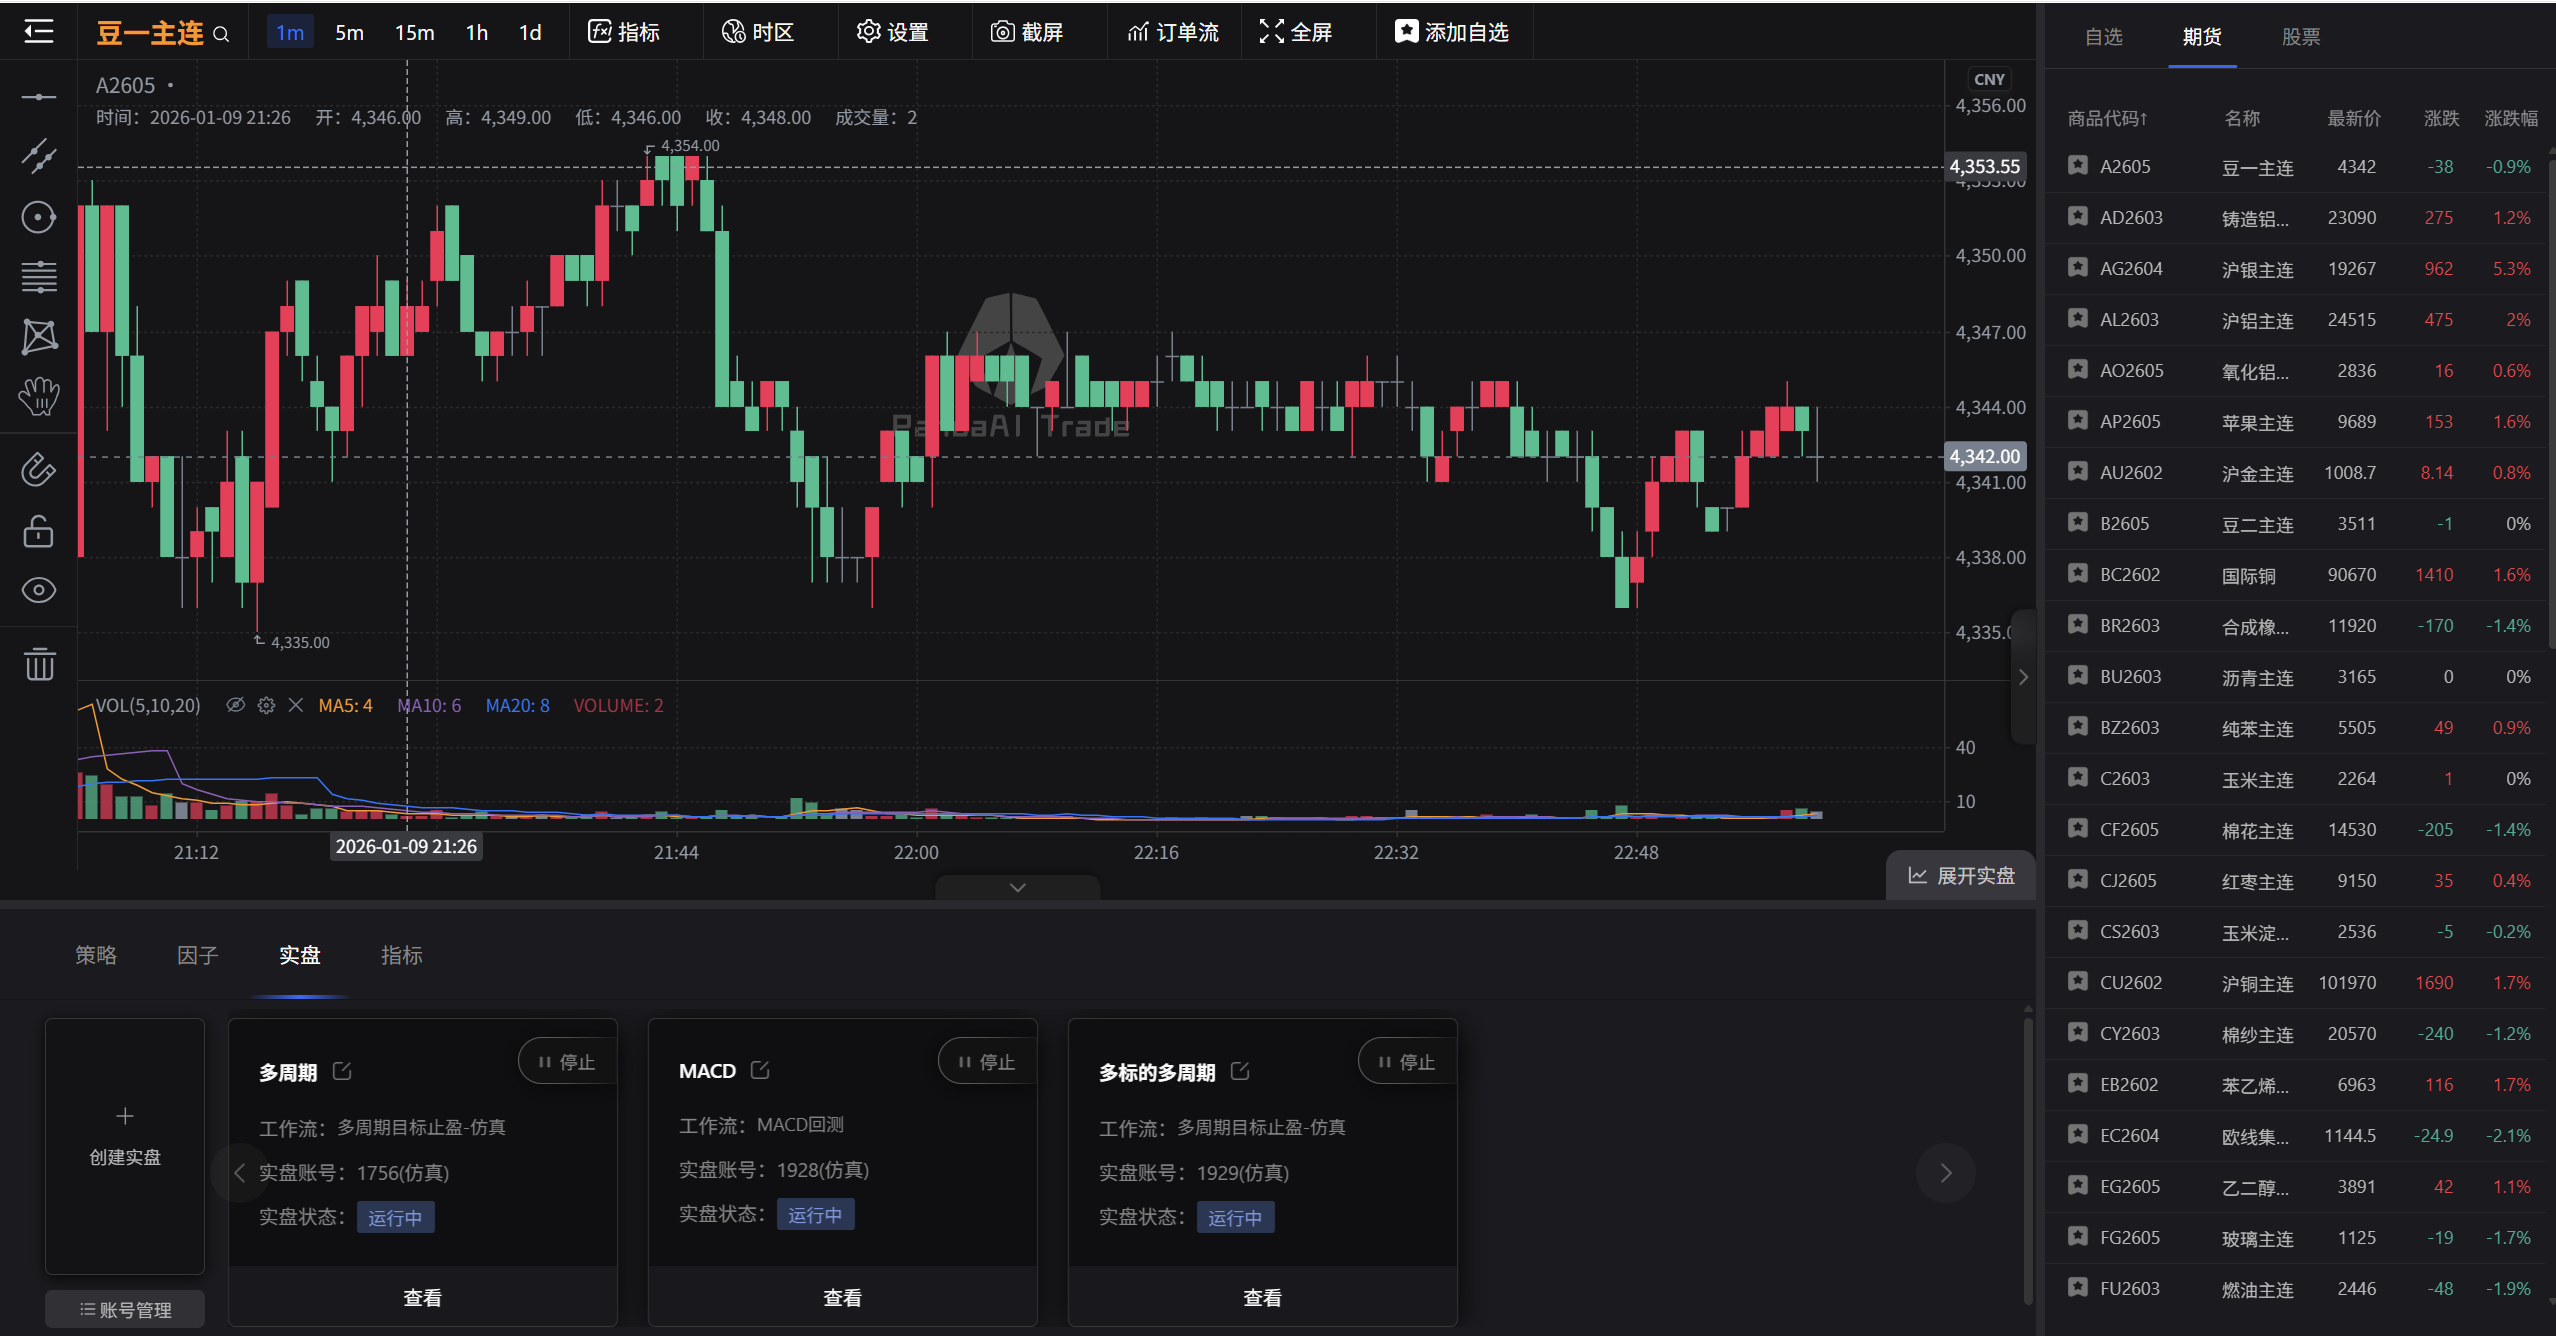This screenshot has width=2556, height=1336.
Task: Take a chart screenshot with 截屏
Action: [1027, 32]
